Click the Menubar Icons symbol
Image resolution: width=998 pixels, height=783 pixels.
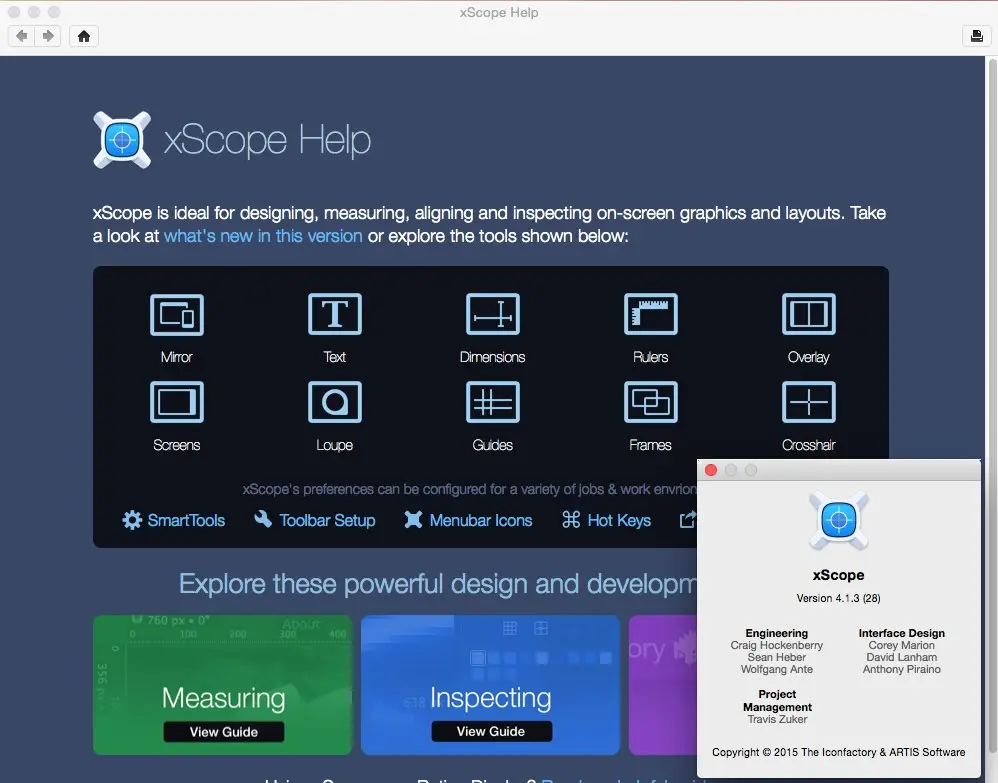pyautogui.click(x=413, y=520)
